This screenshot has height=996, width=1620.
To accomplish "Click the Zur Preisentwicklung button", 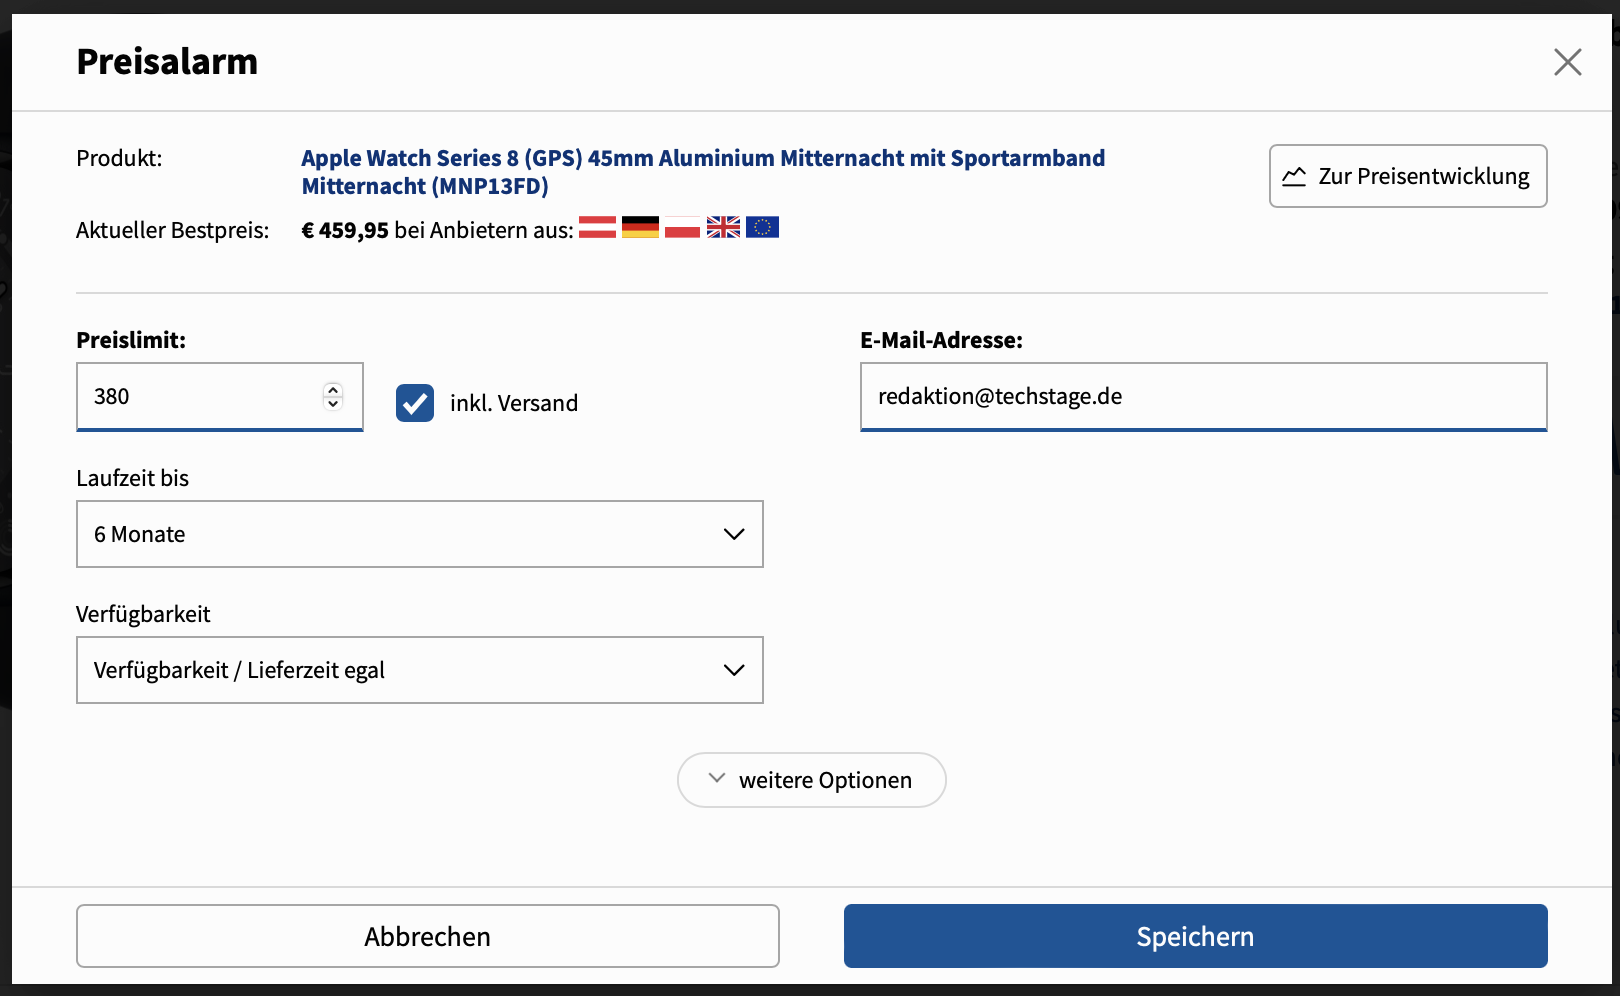I will point(1408,176).
